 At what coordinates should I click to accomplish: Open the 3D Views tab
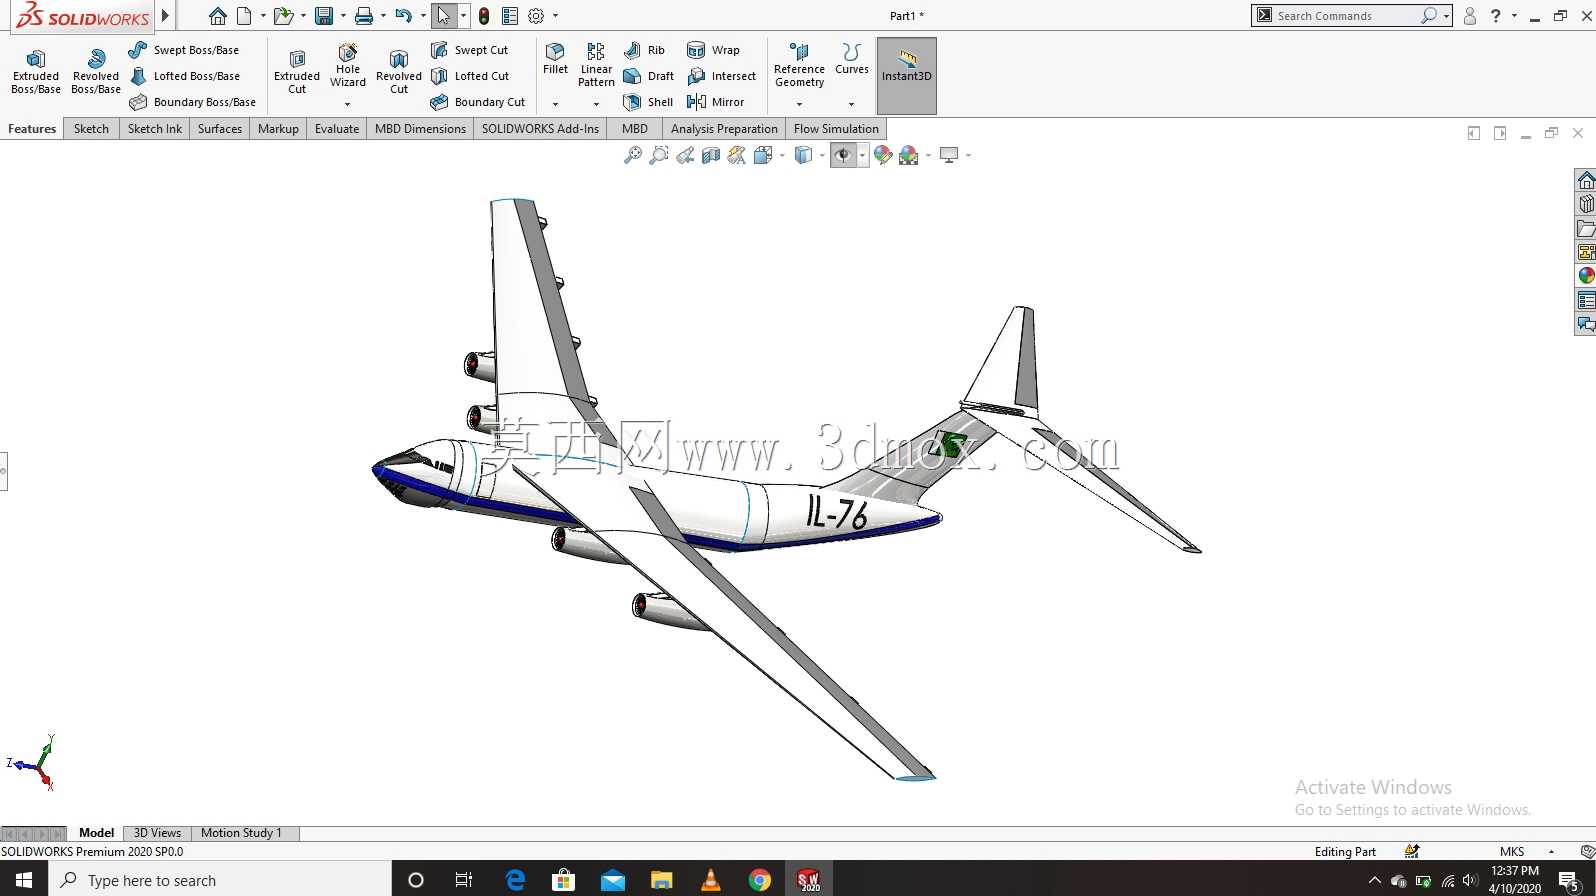[x=157, y=833]
